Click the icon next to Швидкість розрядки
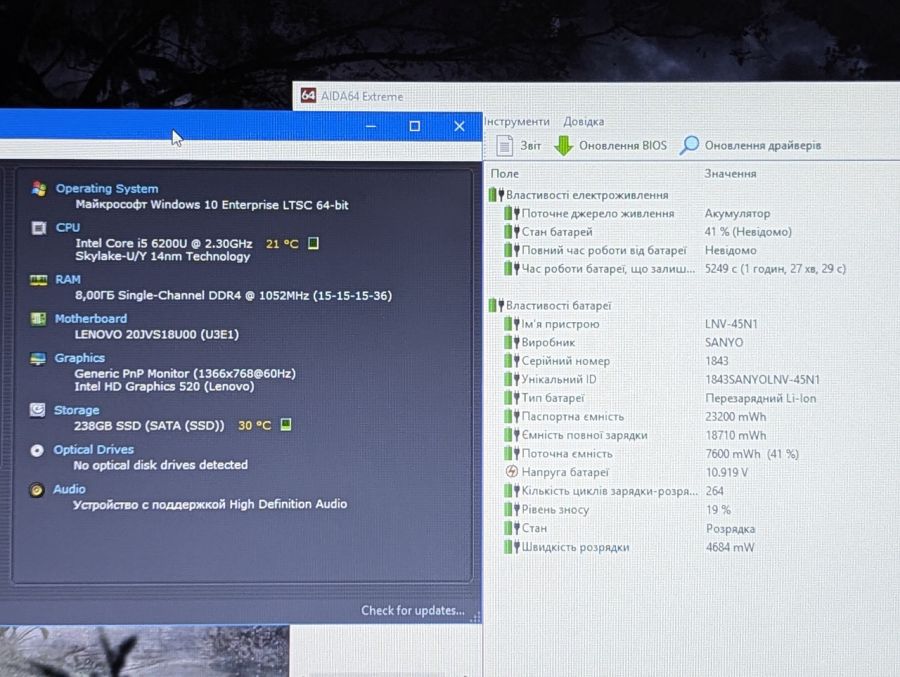The width and height of the screenshot is (900, 677). pos(511,547)
